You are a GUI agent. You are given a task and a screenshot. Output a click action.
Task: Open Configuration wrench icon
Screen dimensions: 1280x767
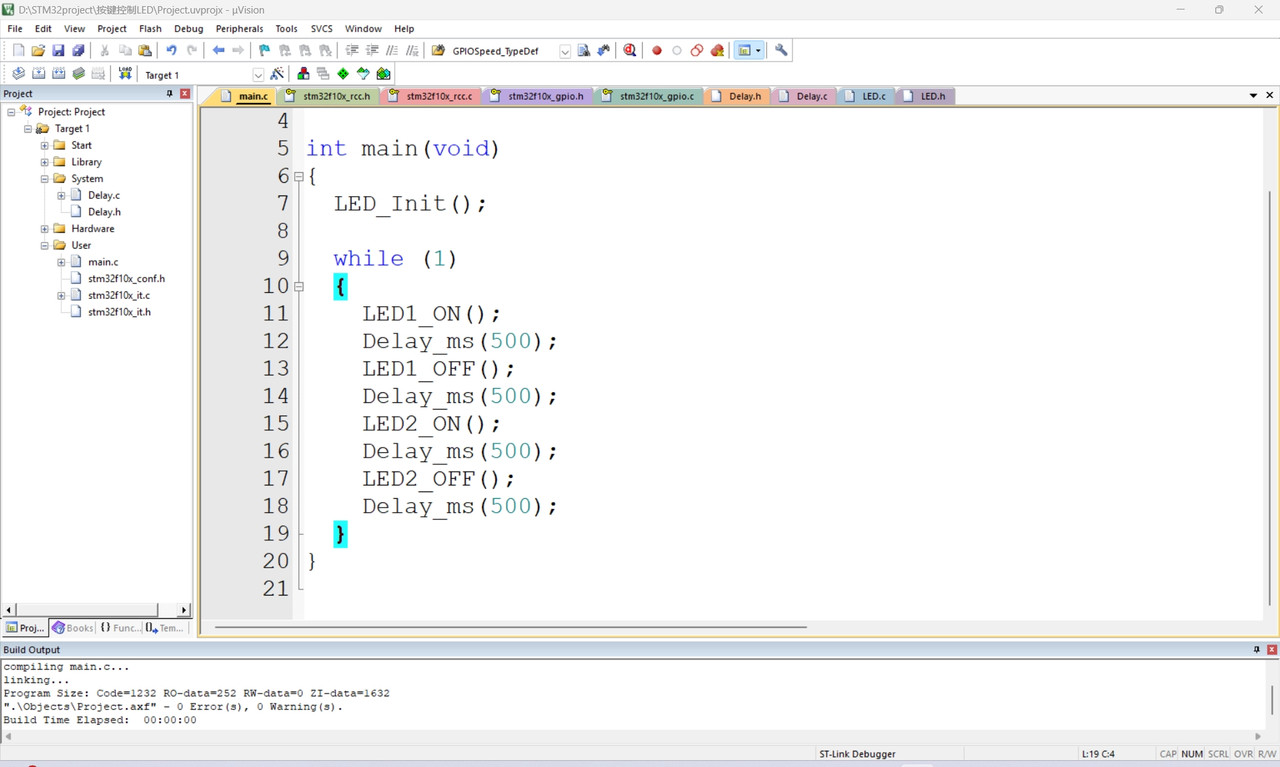click(x=781, y=50)
